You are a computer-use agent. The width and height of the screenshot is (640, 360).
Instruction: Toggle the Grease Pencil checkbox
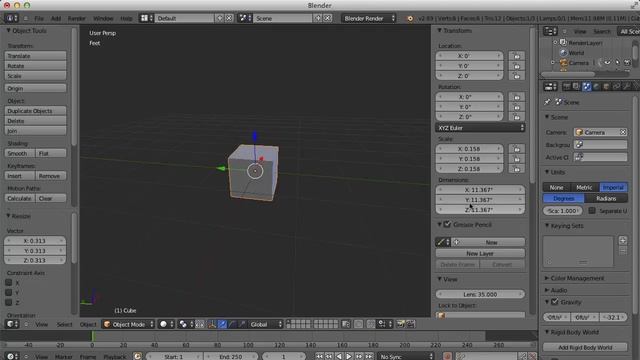(447, 224)
